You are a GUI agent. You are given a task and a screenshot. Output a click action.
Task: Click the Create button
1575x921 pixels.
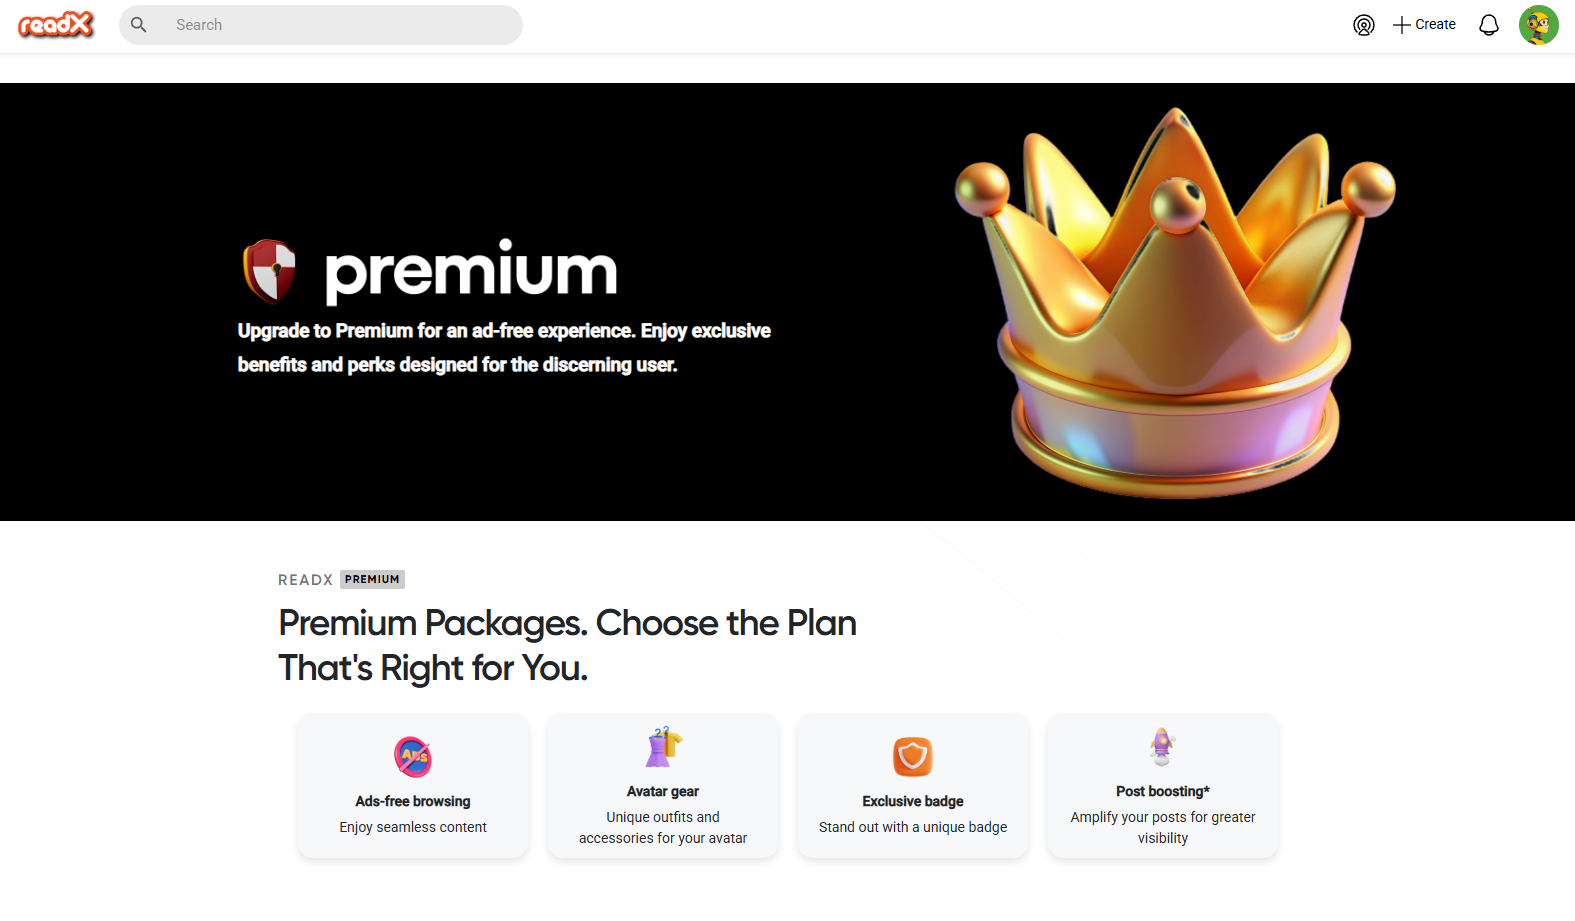click(1424, 25)
